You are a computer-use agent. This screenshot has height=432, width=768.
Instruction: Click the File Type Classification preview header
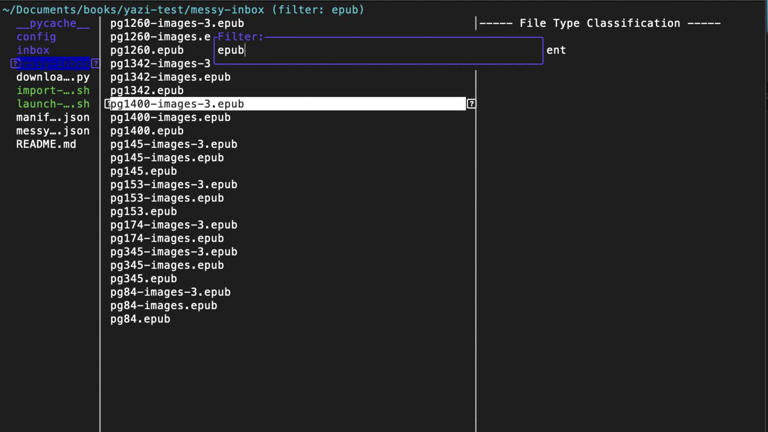pos(600,23)
